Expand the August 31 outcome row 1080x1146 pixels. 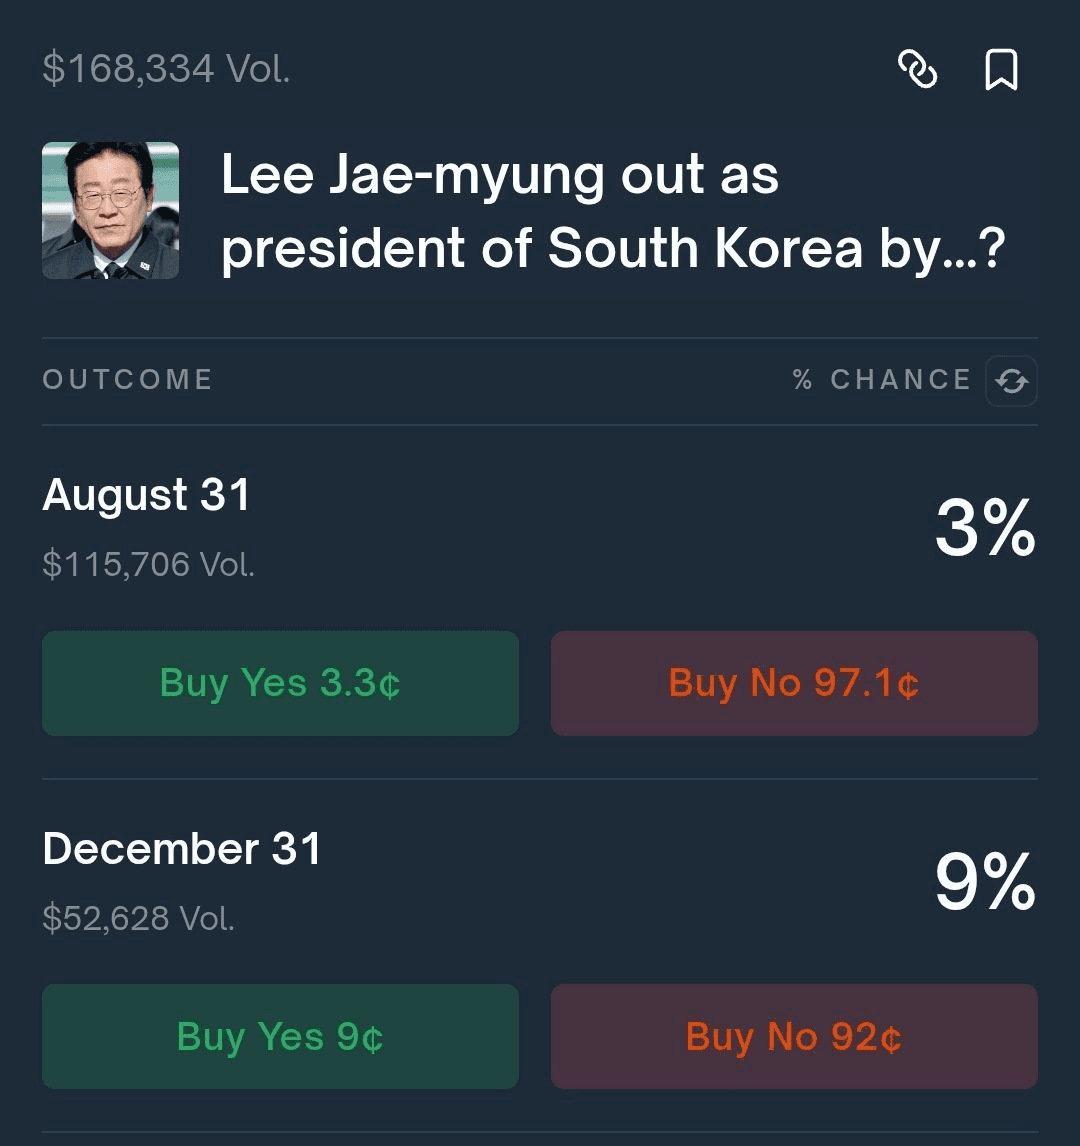point(540,526)
